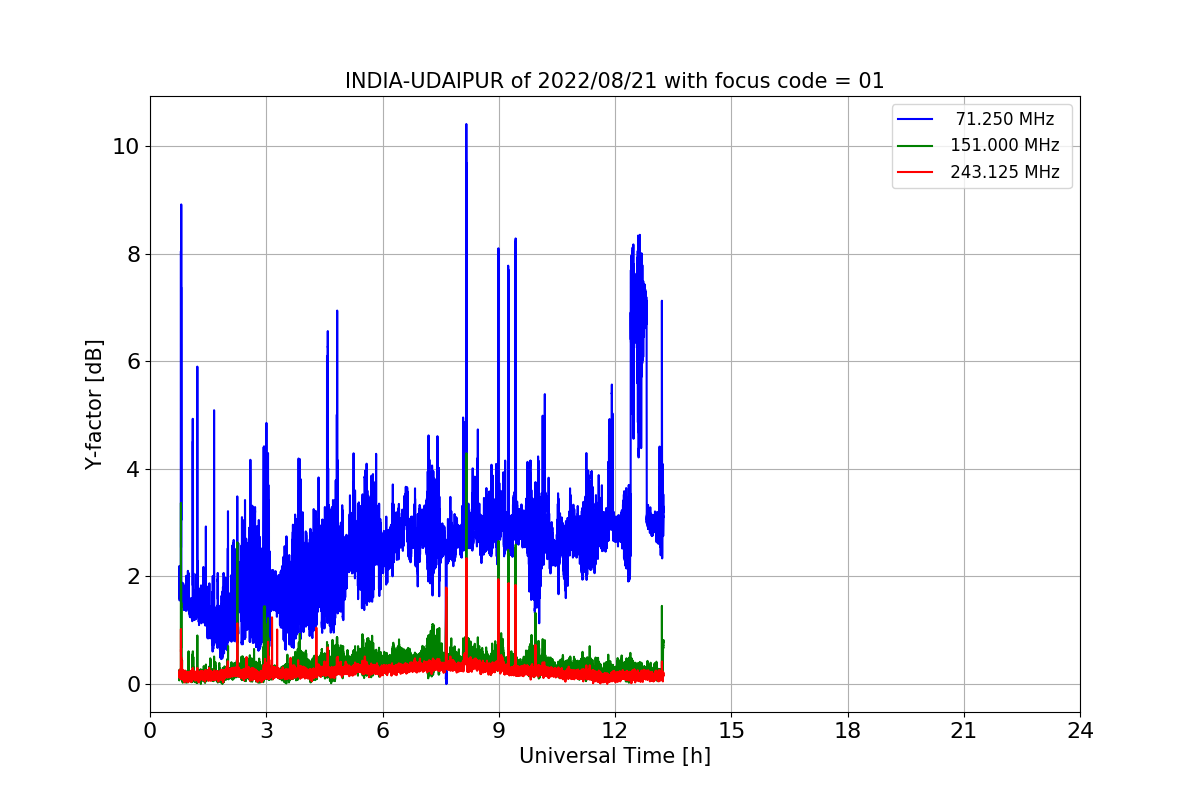This screenshot has width=1200, height=800.
Task: Click x-axis tick label 3
Action: [266, 731]
